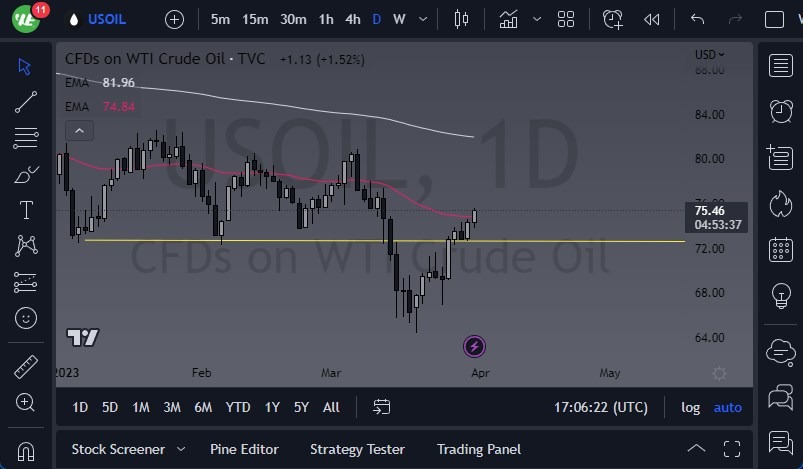803x469 pixels.
Task: Open the Strategy Tester tab
Action: (x=357, y=449)
